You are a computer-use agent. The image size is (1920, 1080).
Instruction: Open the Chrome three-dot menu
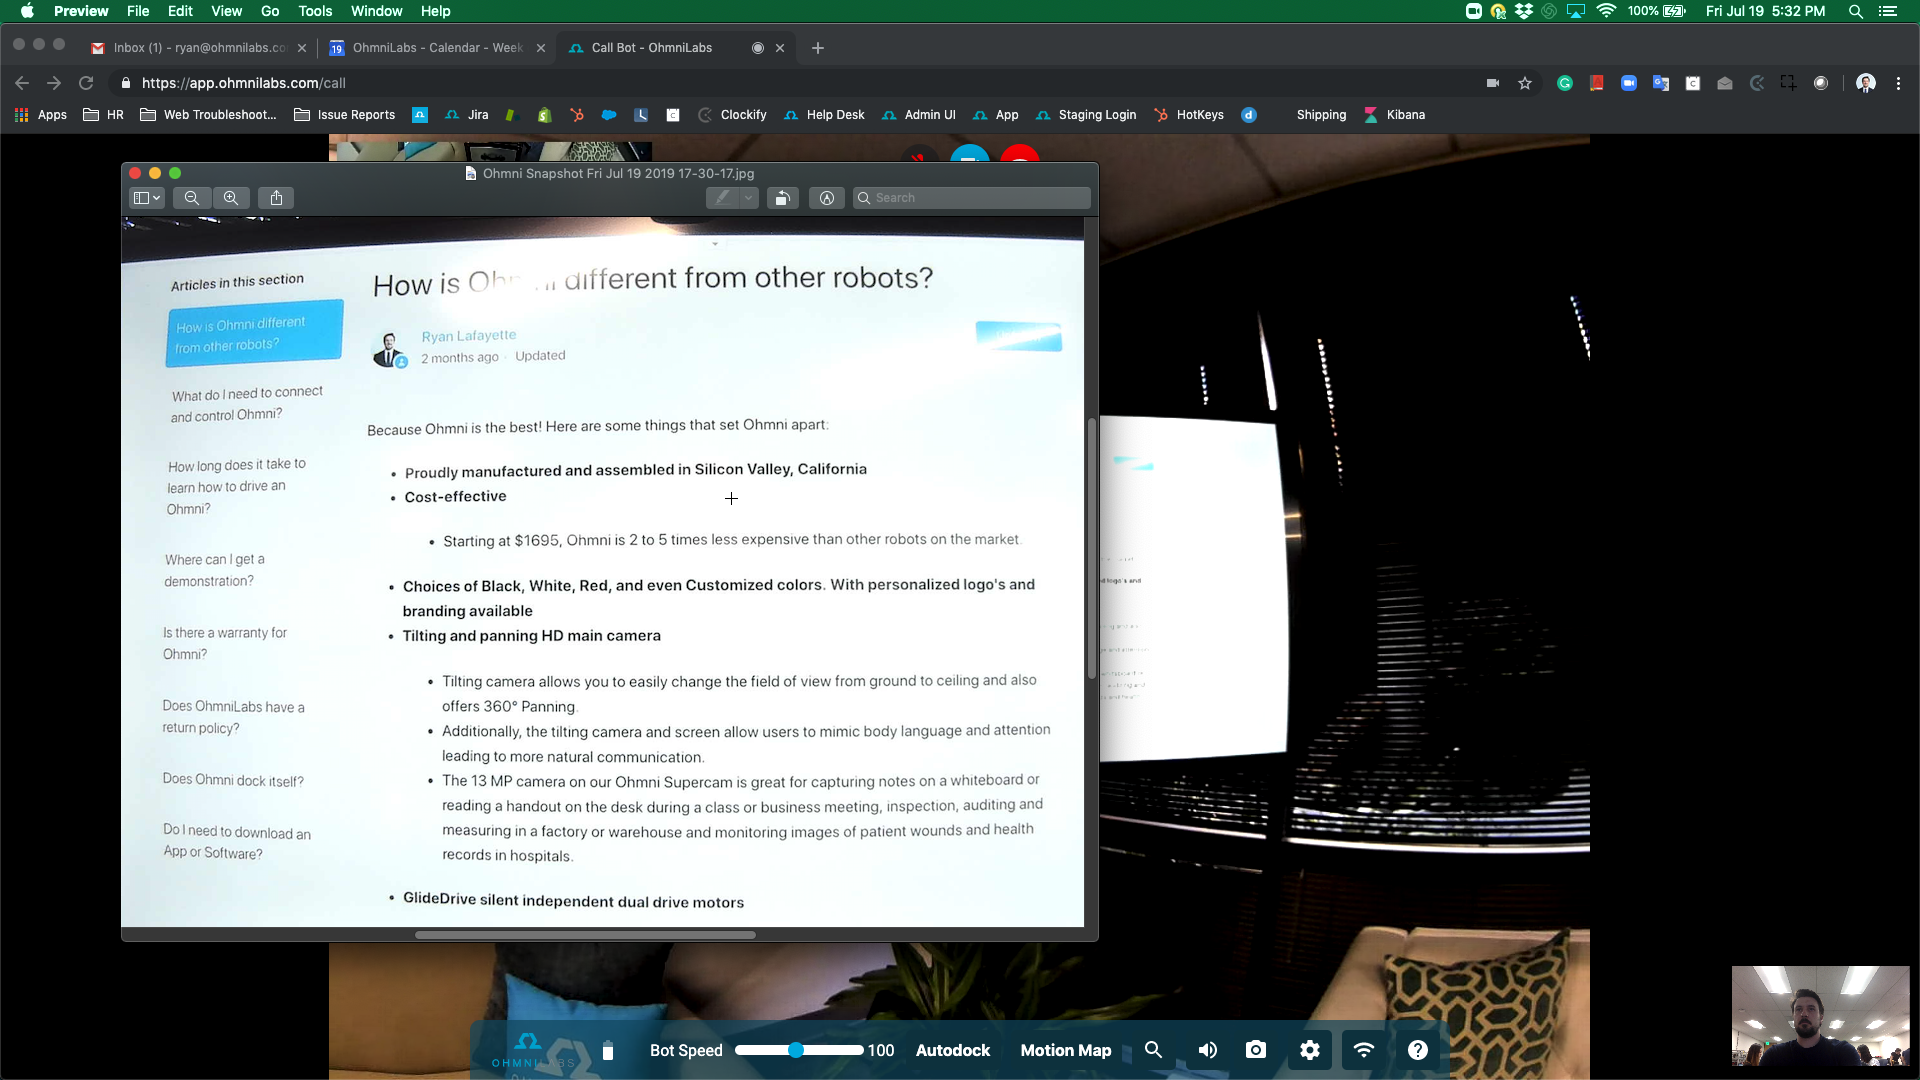pos(1898,83)
